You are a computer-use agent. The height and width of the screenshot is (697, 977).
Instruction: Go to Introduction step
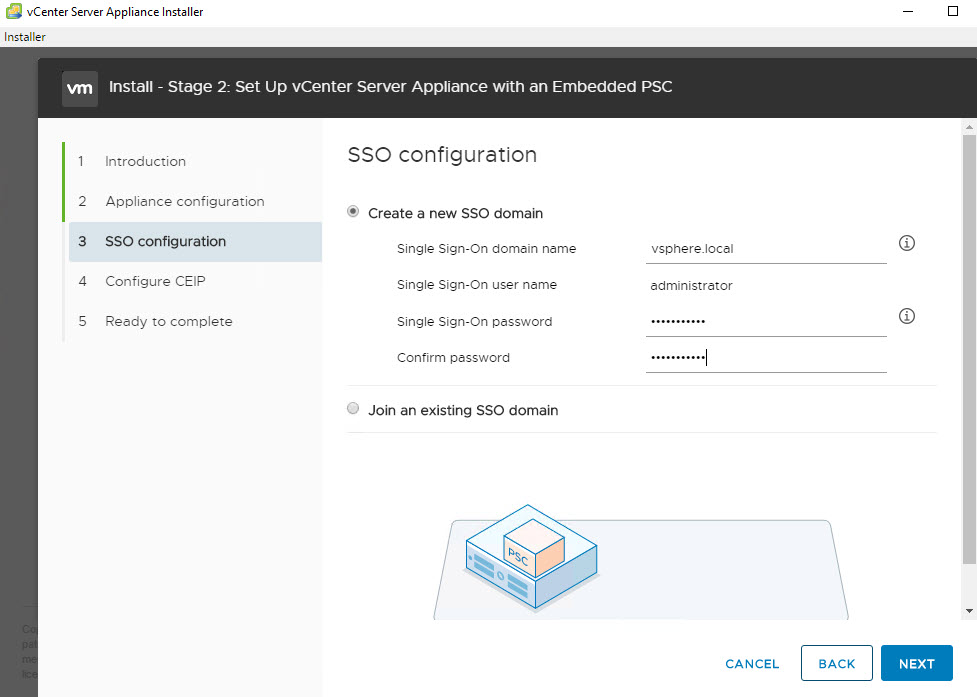145,161
